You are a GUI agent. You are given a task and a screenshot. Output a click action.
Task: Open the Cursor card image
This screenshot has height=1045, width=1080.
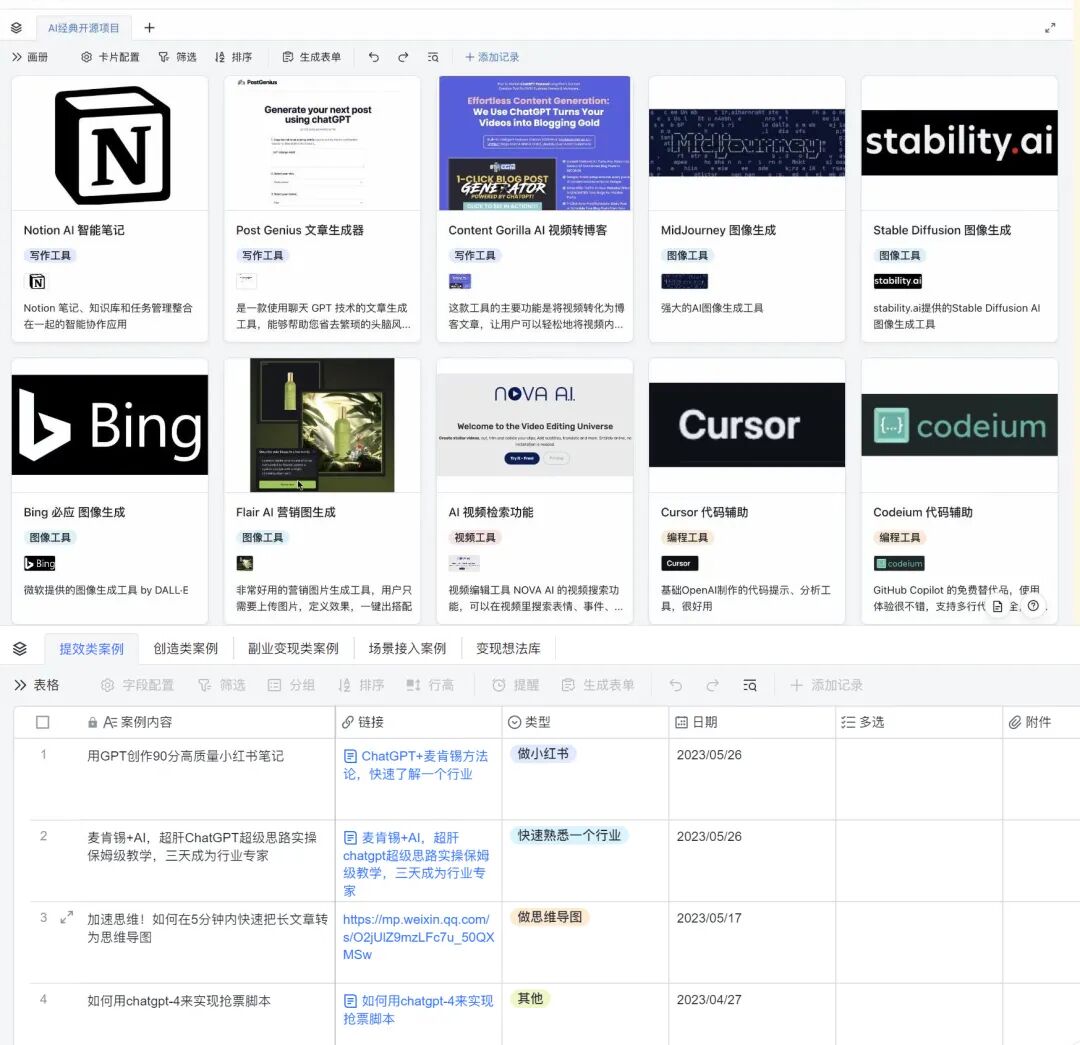[x=747, y=425]
